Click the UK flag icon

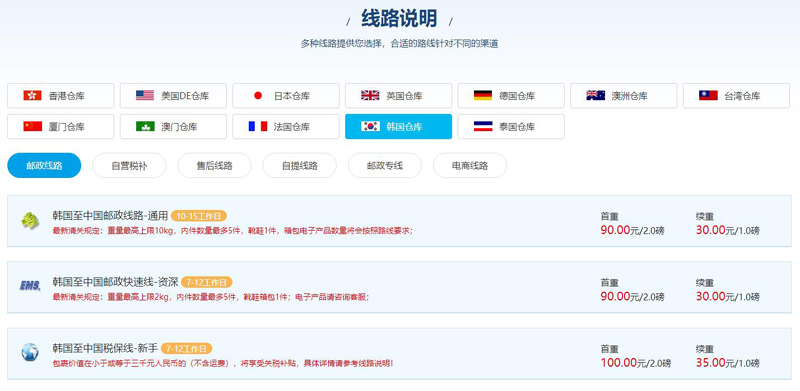(x=370, y=95)
